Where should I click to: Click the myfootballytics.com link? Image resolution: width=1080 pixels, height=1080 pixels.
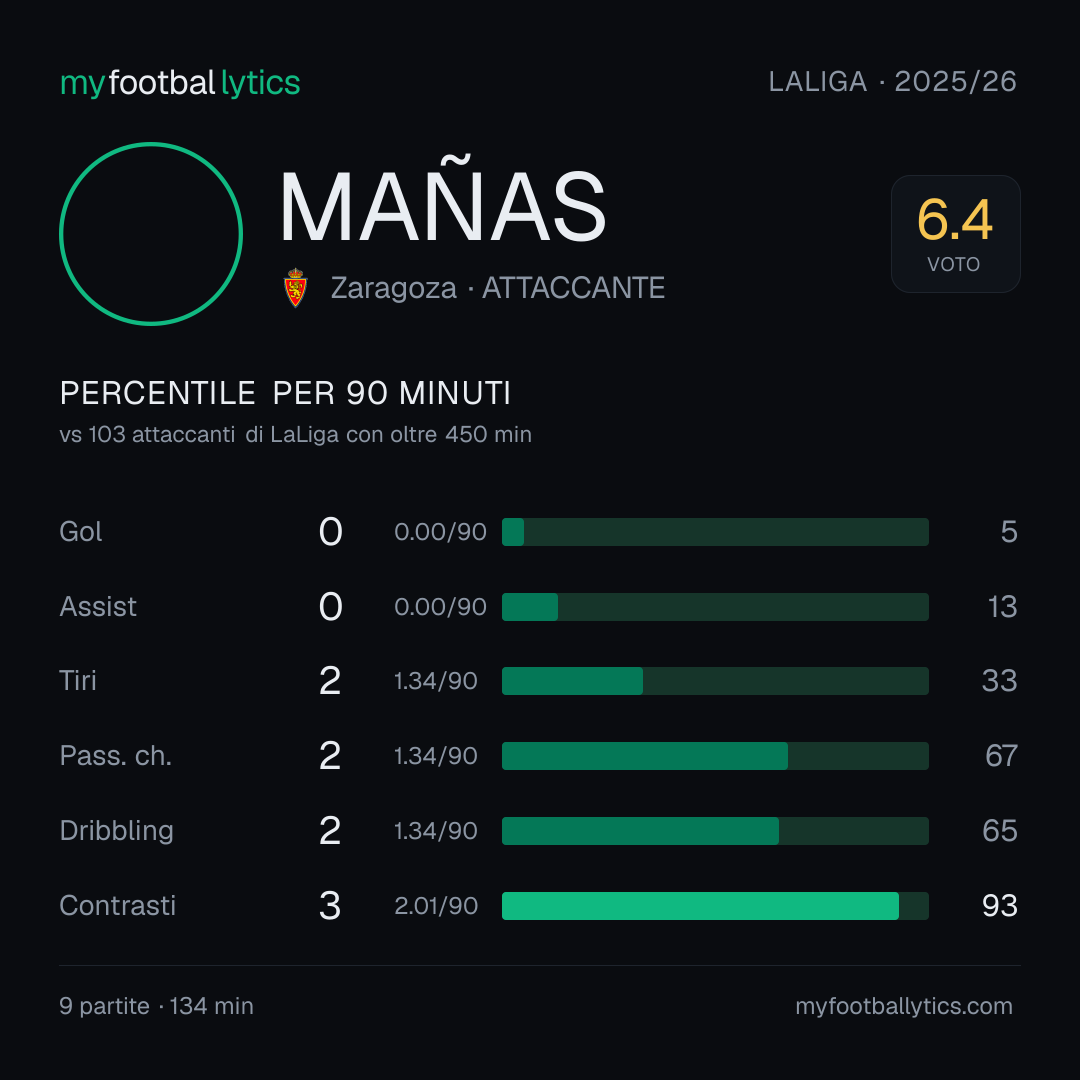(904, 1006)
